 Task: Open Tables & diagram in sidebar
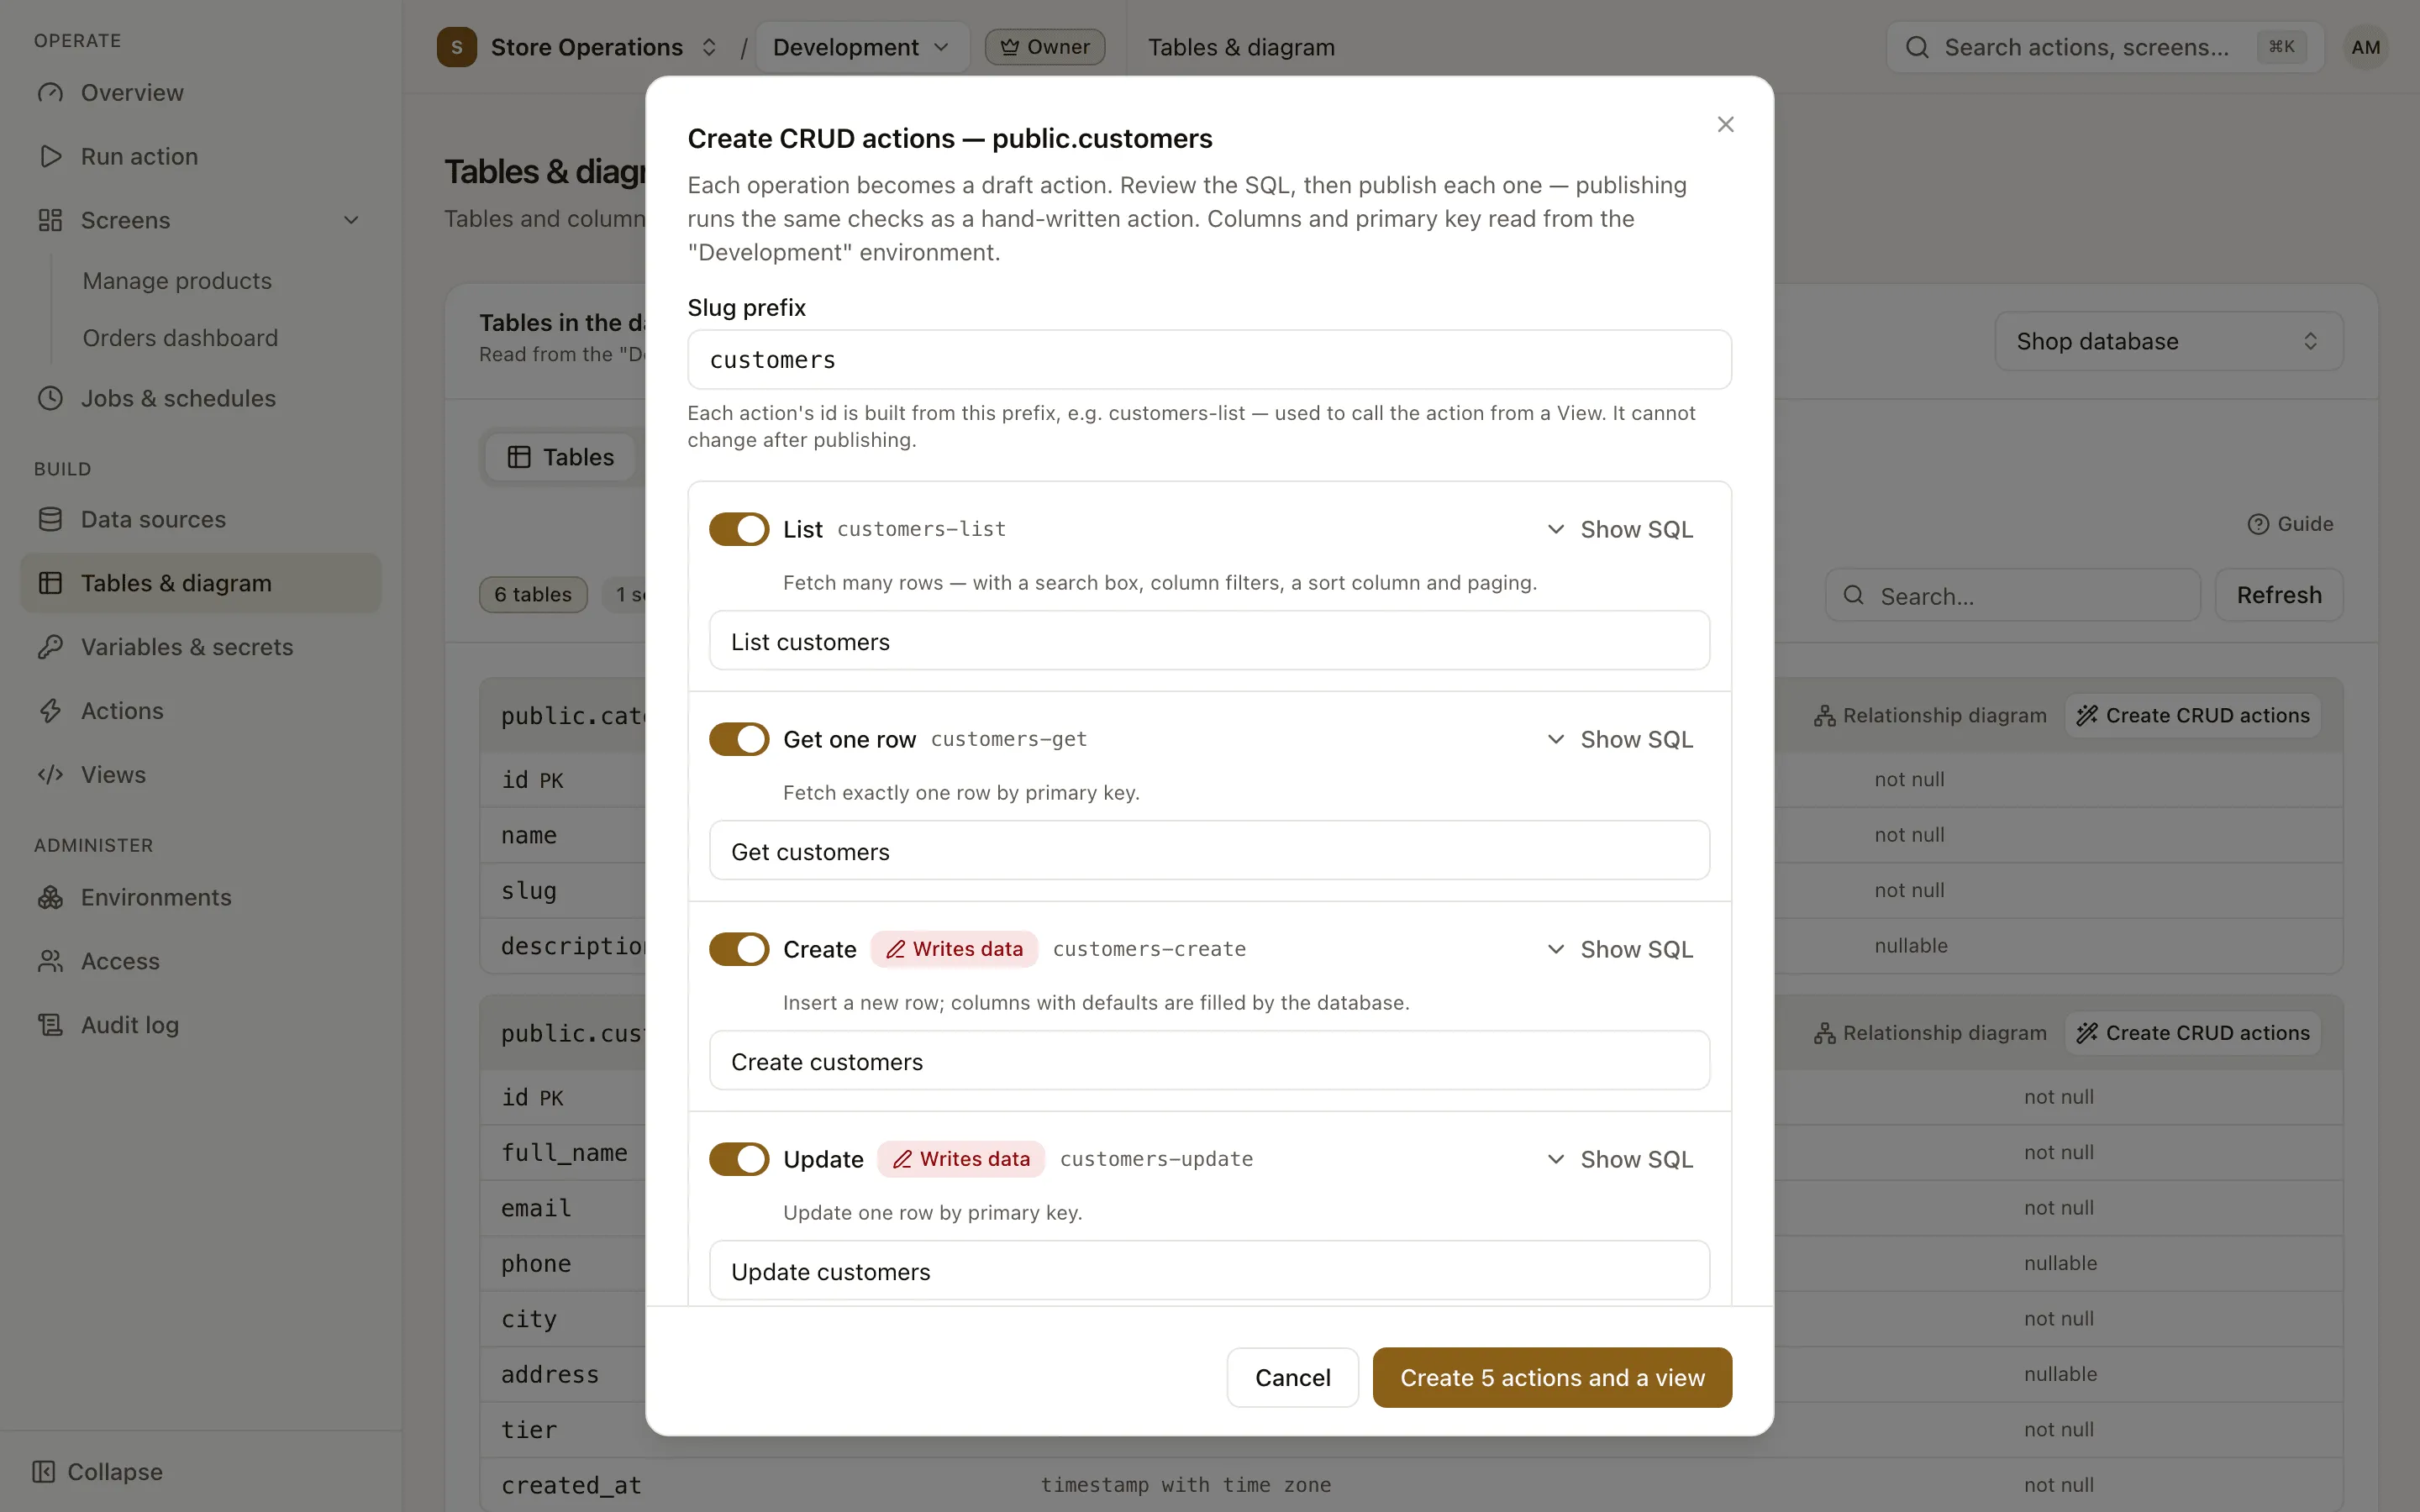pos(200,583)
